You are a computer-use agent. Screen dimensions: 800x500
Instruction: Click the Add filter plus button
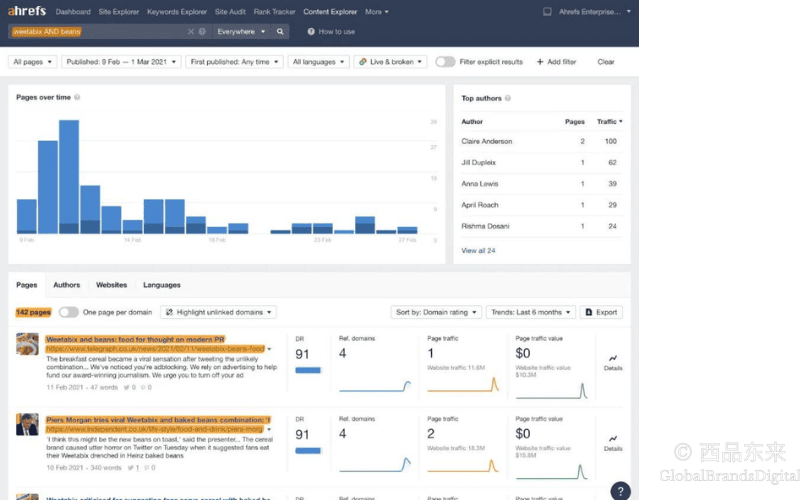(556, 62)
